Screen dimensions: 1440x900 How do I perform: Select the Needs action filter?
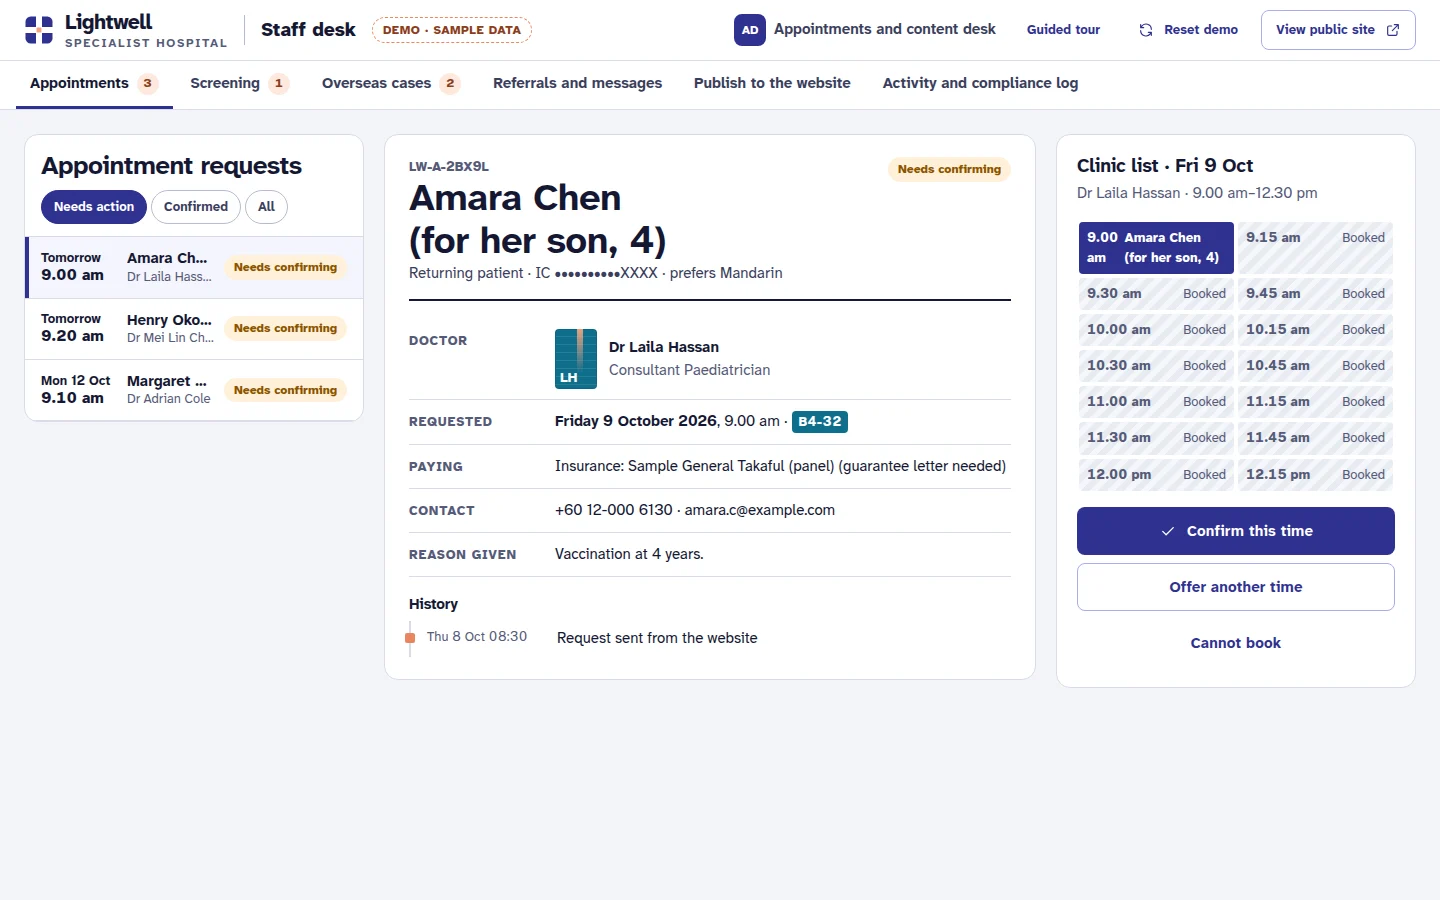tap(94, 207)
